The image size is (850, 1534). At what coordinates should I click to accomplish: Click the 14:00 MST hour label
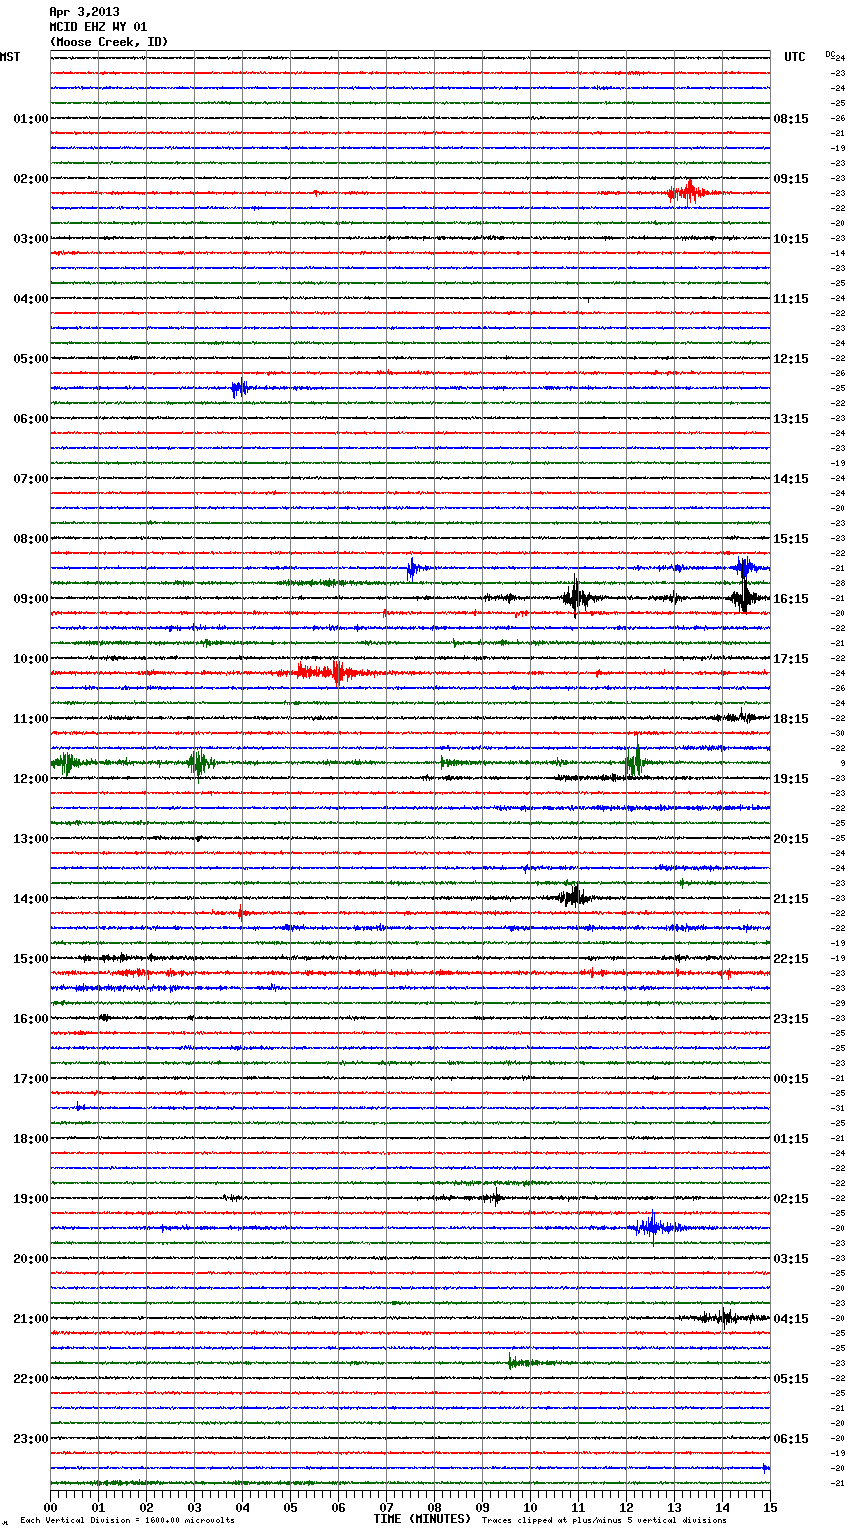pos(30,898)
